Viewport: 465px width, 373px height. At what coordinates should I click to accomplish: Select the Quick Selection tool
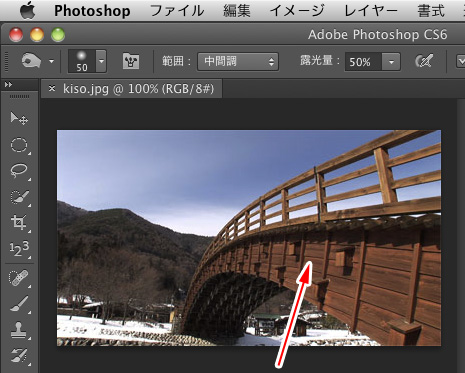point(19,197)
